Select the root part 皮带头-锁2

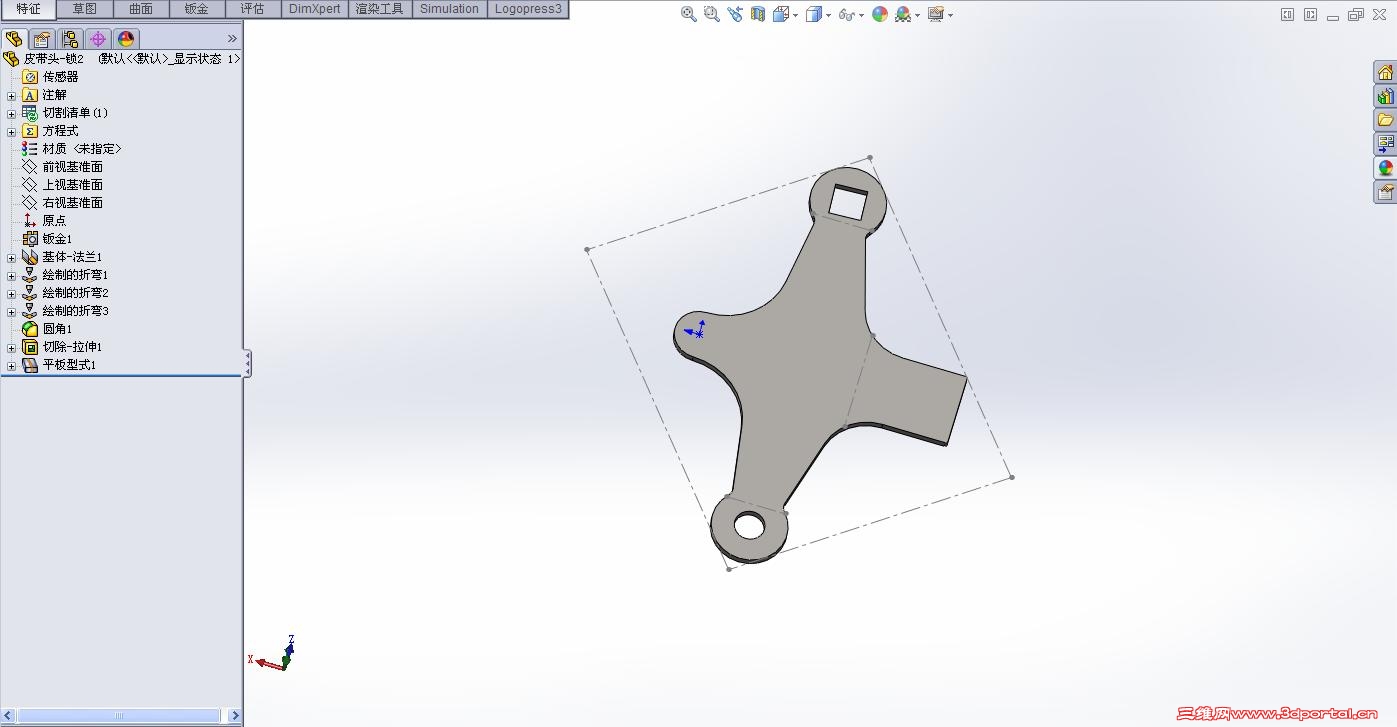point(122,59)
